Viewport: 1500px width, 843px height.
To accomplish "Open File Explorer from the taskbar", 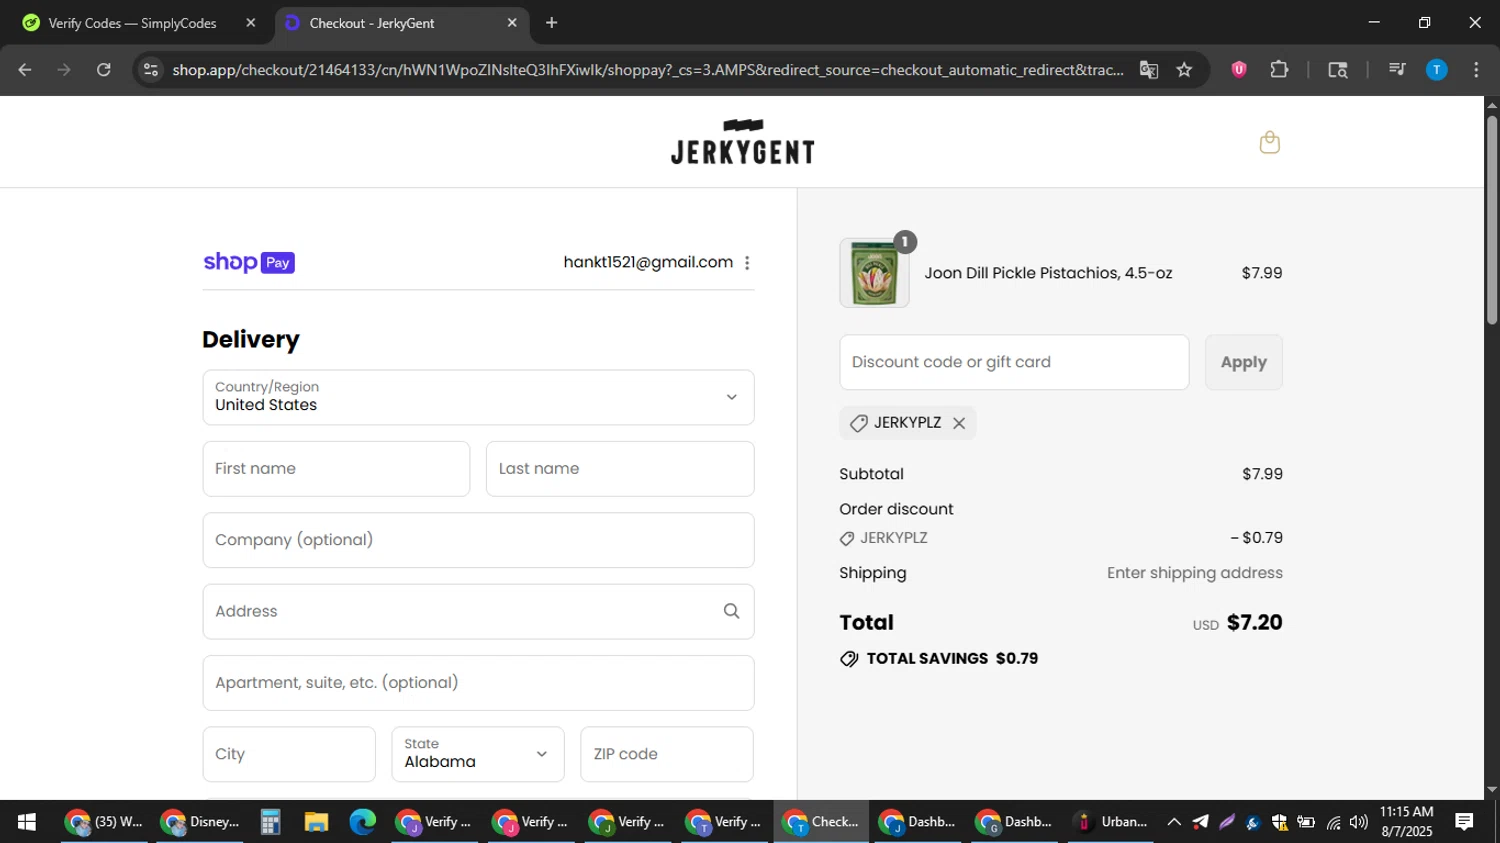I will pos(316,822).
